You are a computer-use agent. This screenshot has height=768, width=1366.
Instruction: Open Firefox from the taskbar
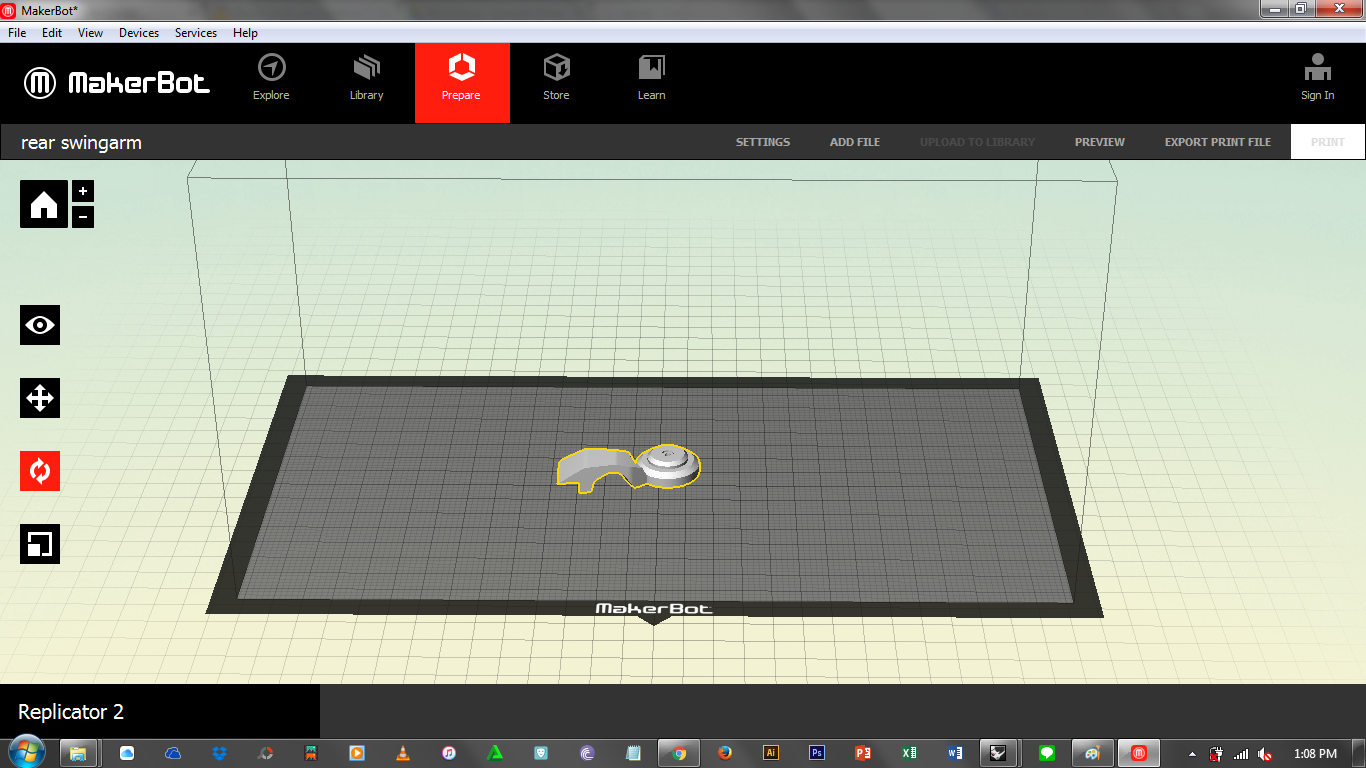(x=725, y=753)
